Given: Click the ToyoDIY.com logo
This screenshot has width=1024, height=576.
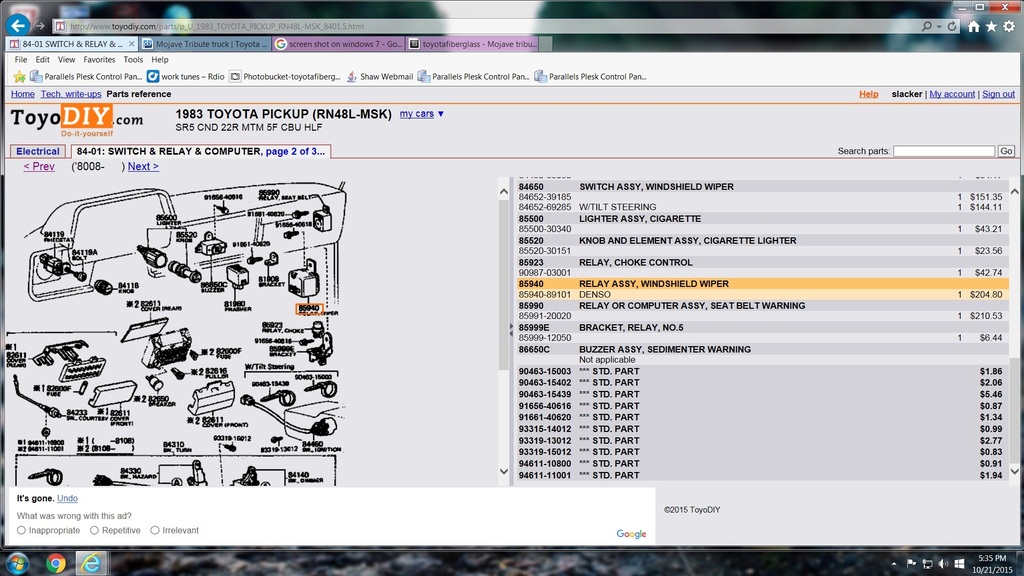Looking at the screenshot, I should click(77, 121).
